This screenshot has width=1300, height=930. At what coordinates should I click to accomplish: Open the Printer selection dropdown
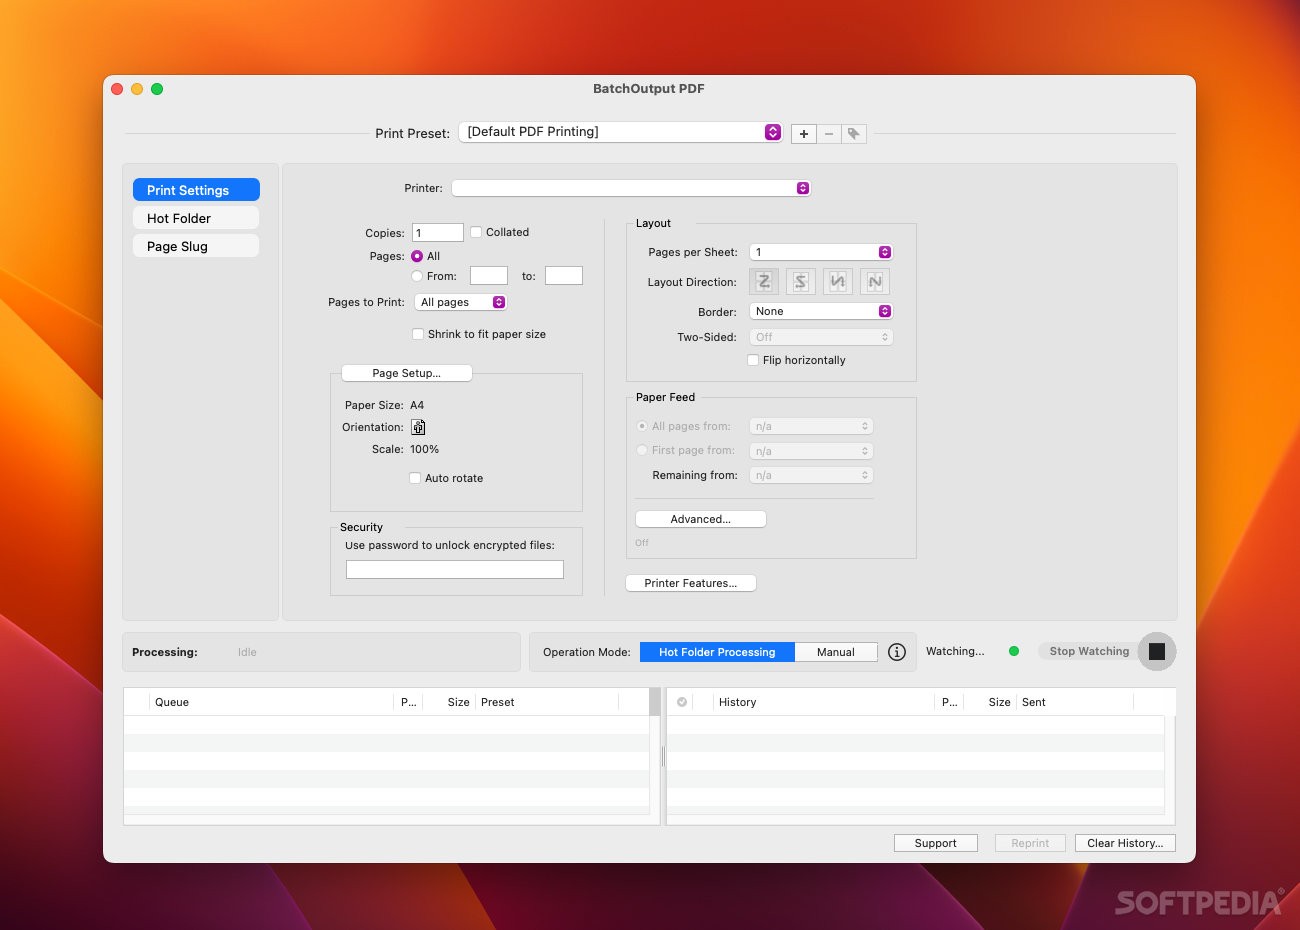[631, 188]
